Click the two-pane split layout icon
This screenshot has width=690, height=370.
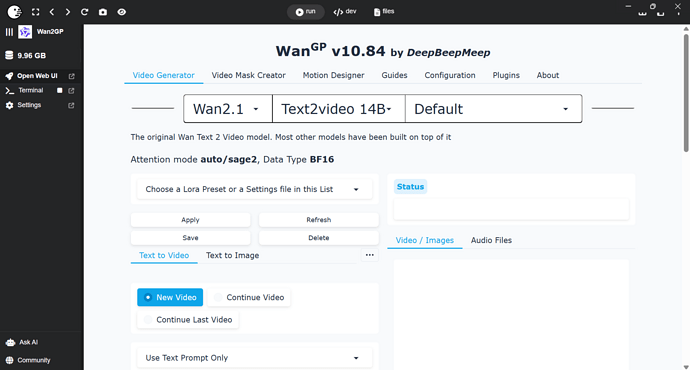661,14
